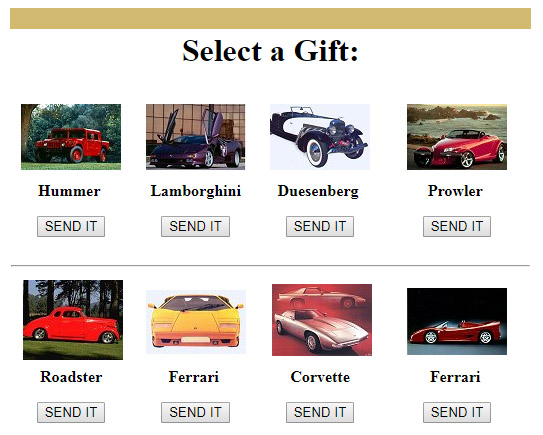Click the Corvette name label
Viewport: 543px width, 435px height.
click(x=320, y=377)
